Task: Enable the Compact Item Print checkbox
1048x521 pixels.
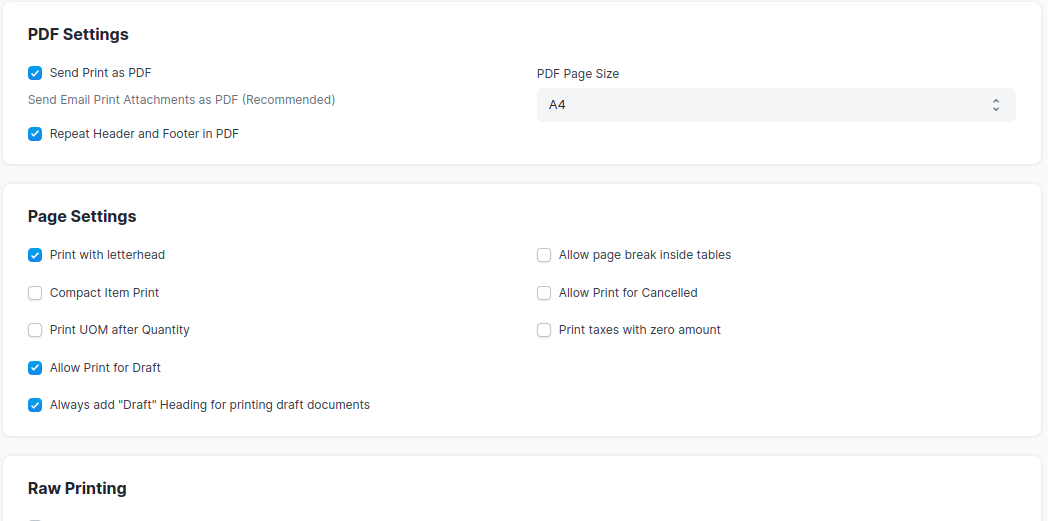Action: [x=35, y=293]
